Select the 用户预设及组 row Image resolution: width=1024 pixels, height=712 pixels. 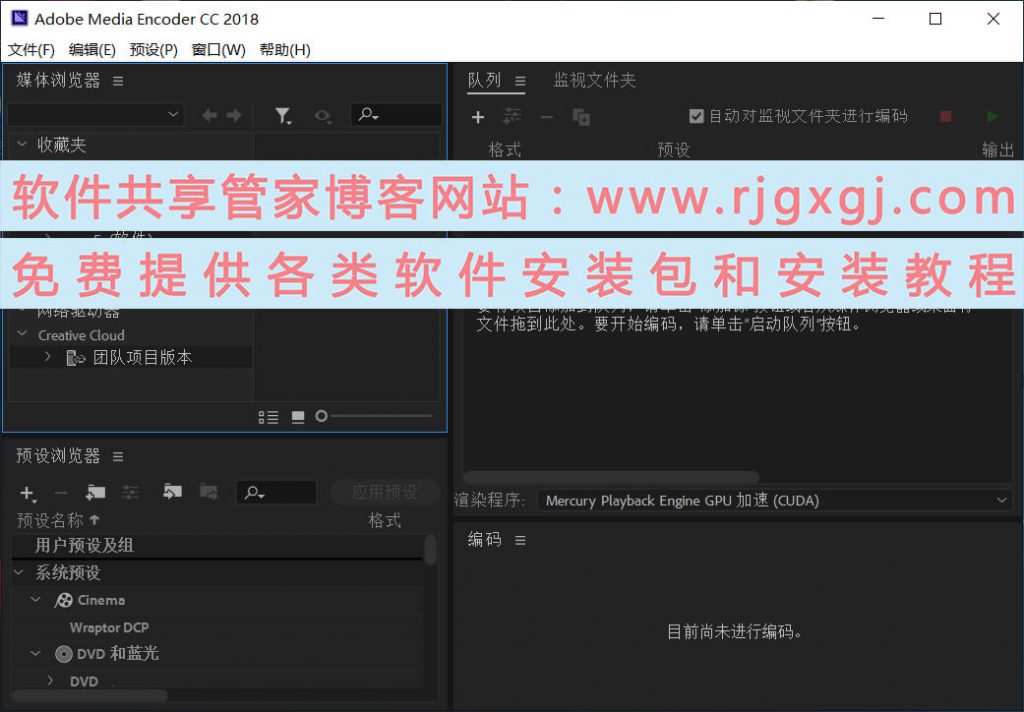216,545
